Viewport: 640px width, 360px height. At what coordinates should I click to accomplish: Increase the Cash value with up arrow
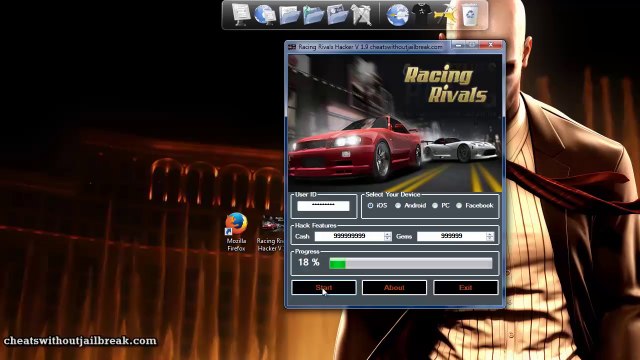pos(387,234)
